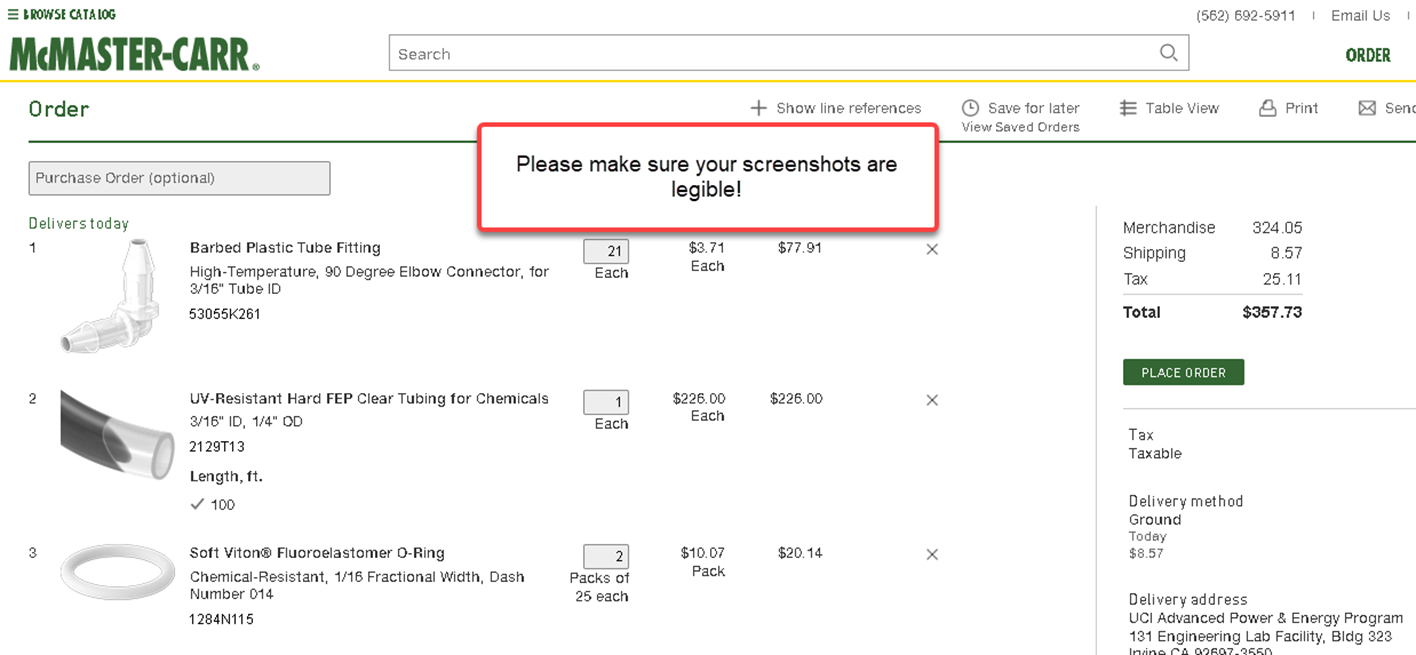Screen dimensions: 1416x655
Task: Click the plus icon beside Show line references
Action: 758,108
